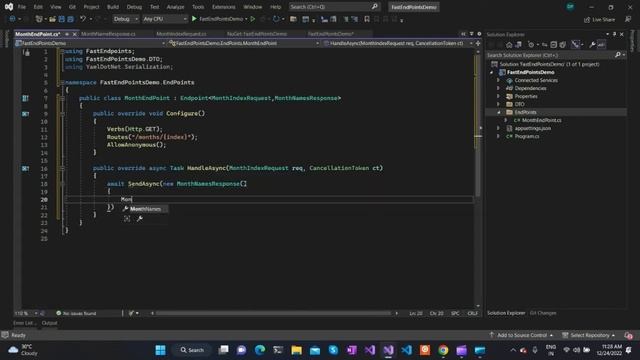This screenshot has width=640, height=360.
Task: Open Debug configuration dropdown
Action: click(126, 19)
